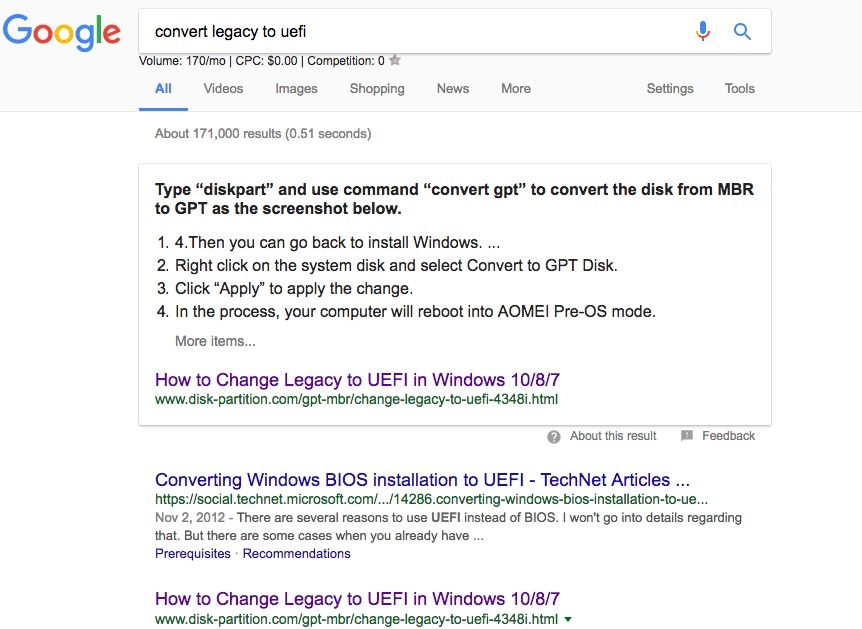Open the search Settings menu

[x=669, y=88]
